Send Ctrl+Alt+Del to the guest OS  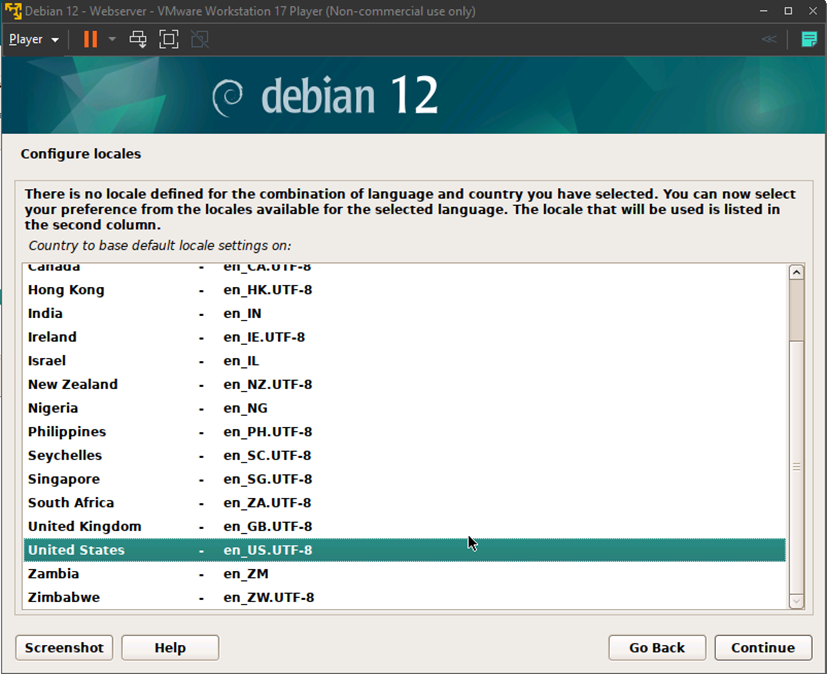coord(138,39)
